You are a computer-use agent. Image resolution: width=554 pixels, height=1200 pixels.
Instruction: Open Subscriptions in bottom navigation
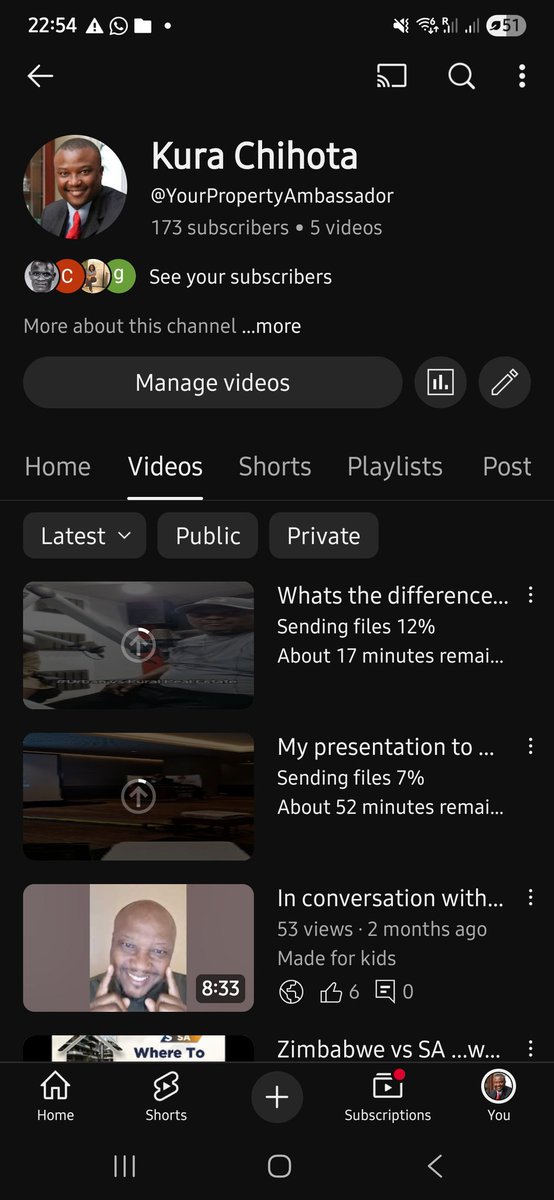[388, 1097]
